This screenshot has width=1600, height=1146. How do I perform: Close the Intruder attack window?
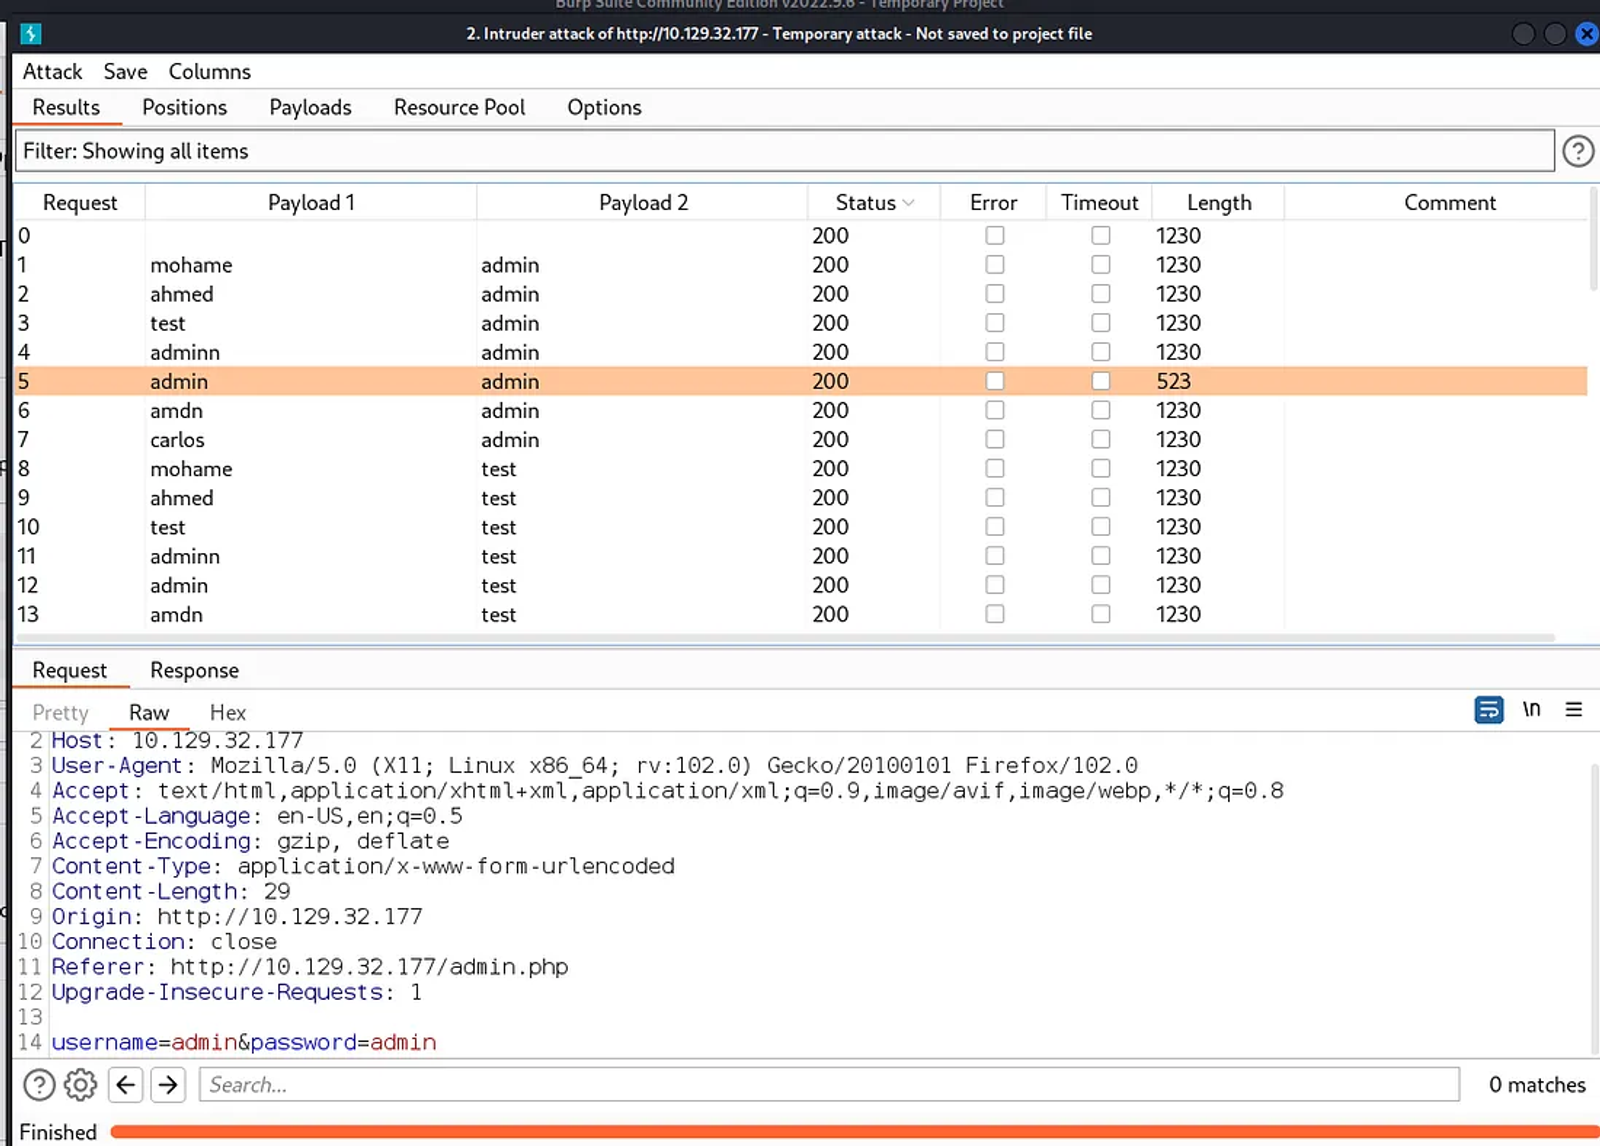pyautogui.click(x=1586, y=34)
